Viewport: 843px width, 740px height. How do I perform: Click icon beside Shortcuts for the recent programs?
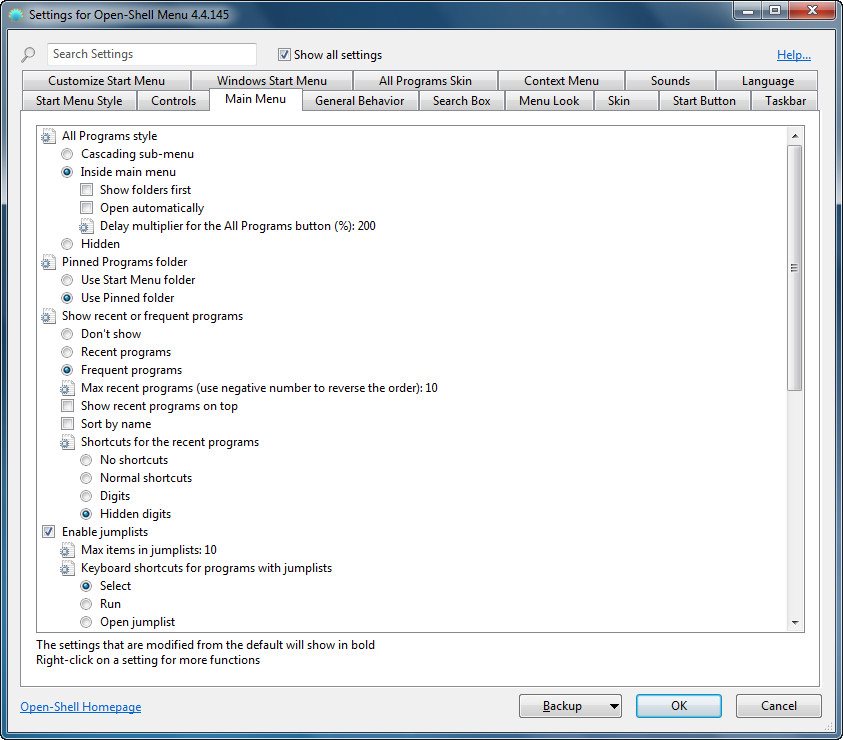pyautogui.click(x=67, y=442)
